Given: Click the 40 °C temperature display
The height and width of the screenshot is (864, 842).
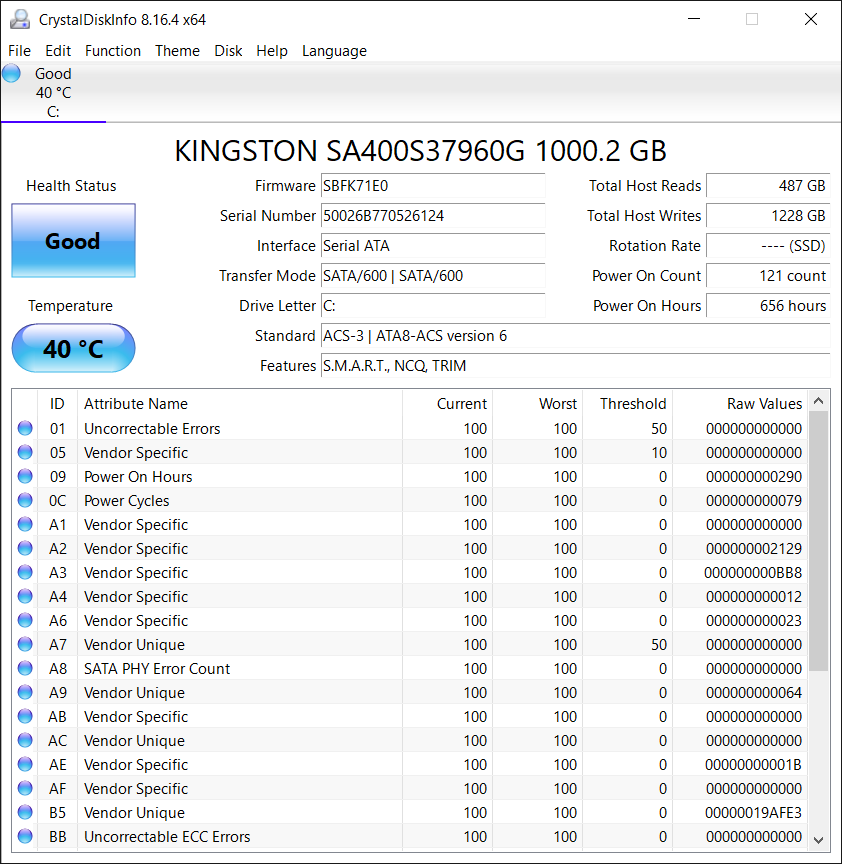Looking at the screenshot, I should pyautogui.click(x=73, y=348).
